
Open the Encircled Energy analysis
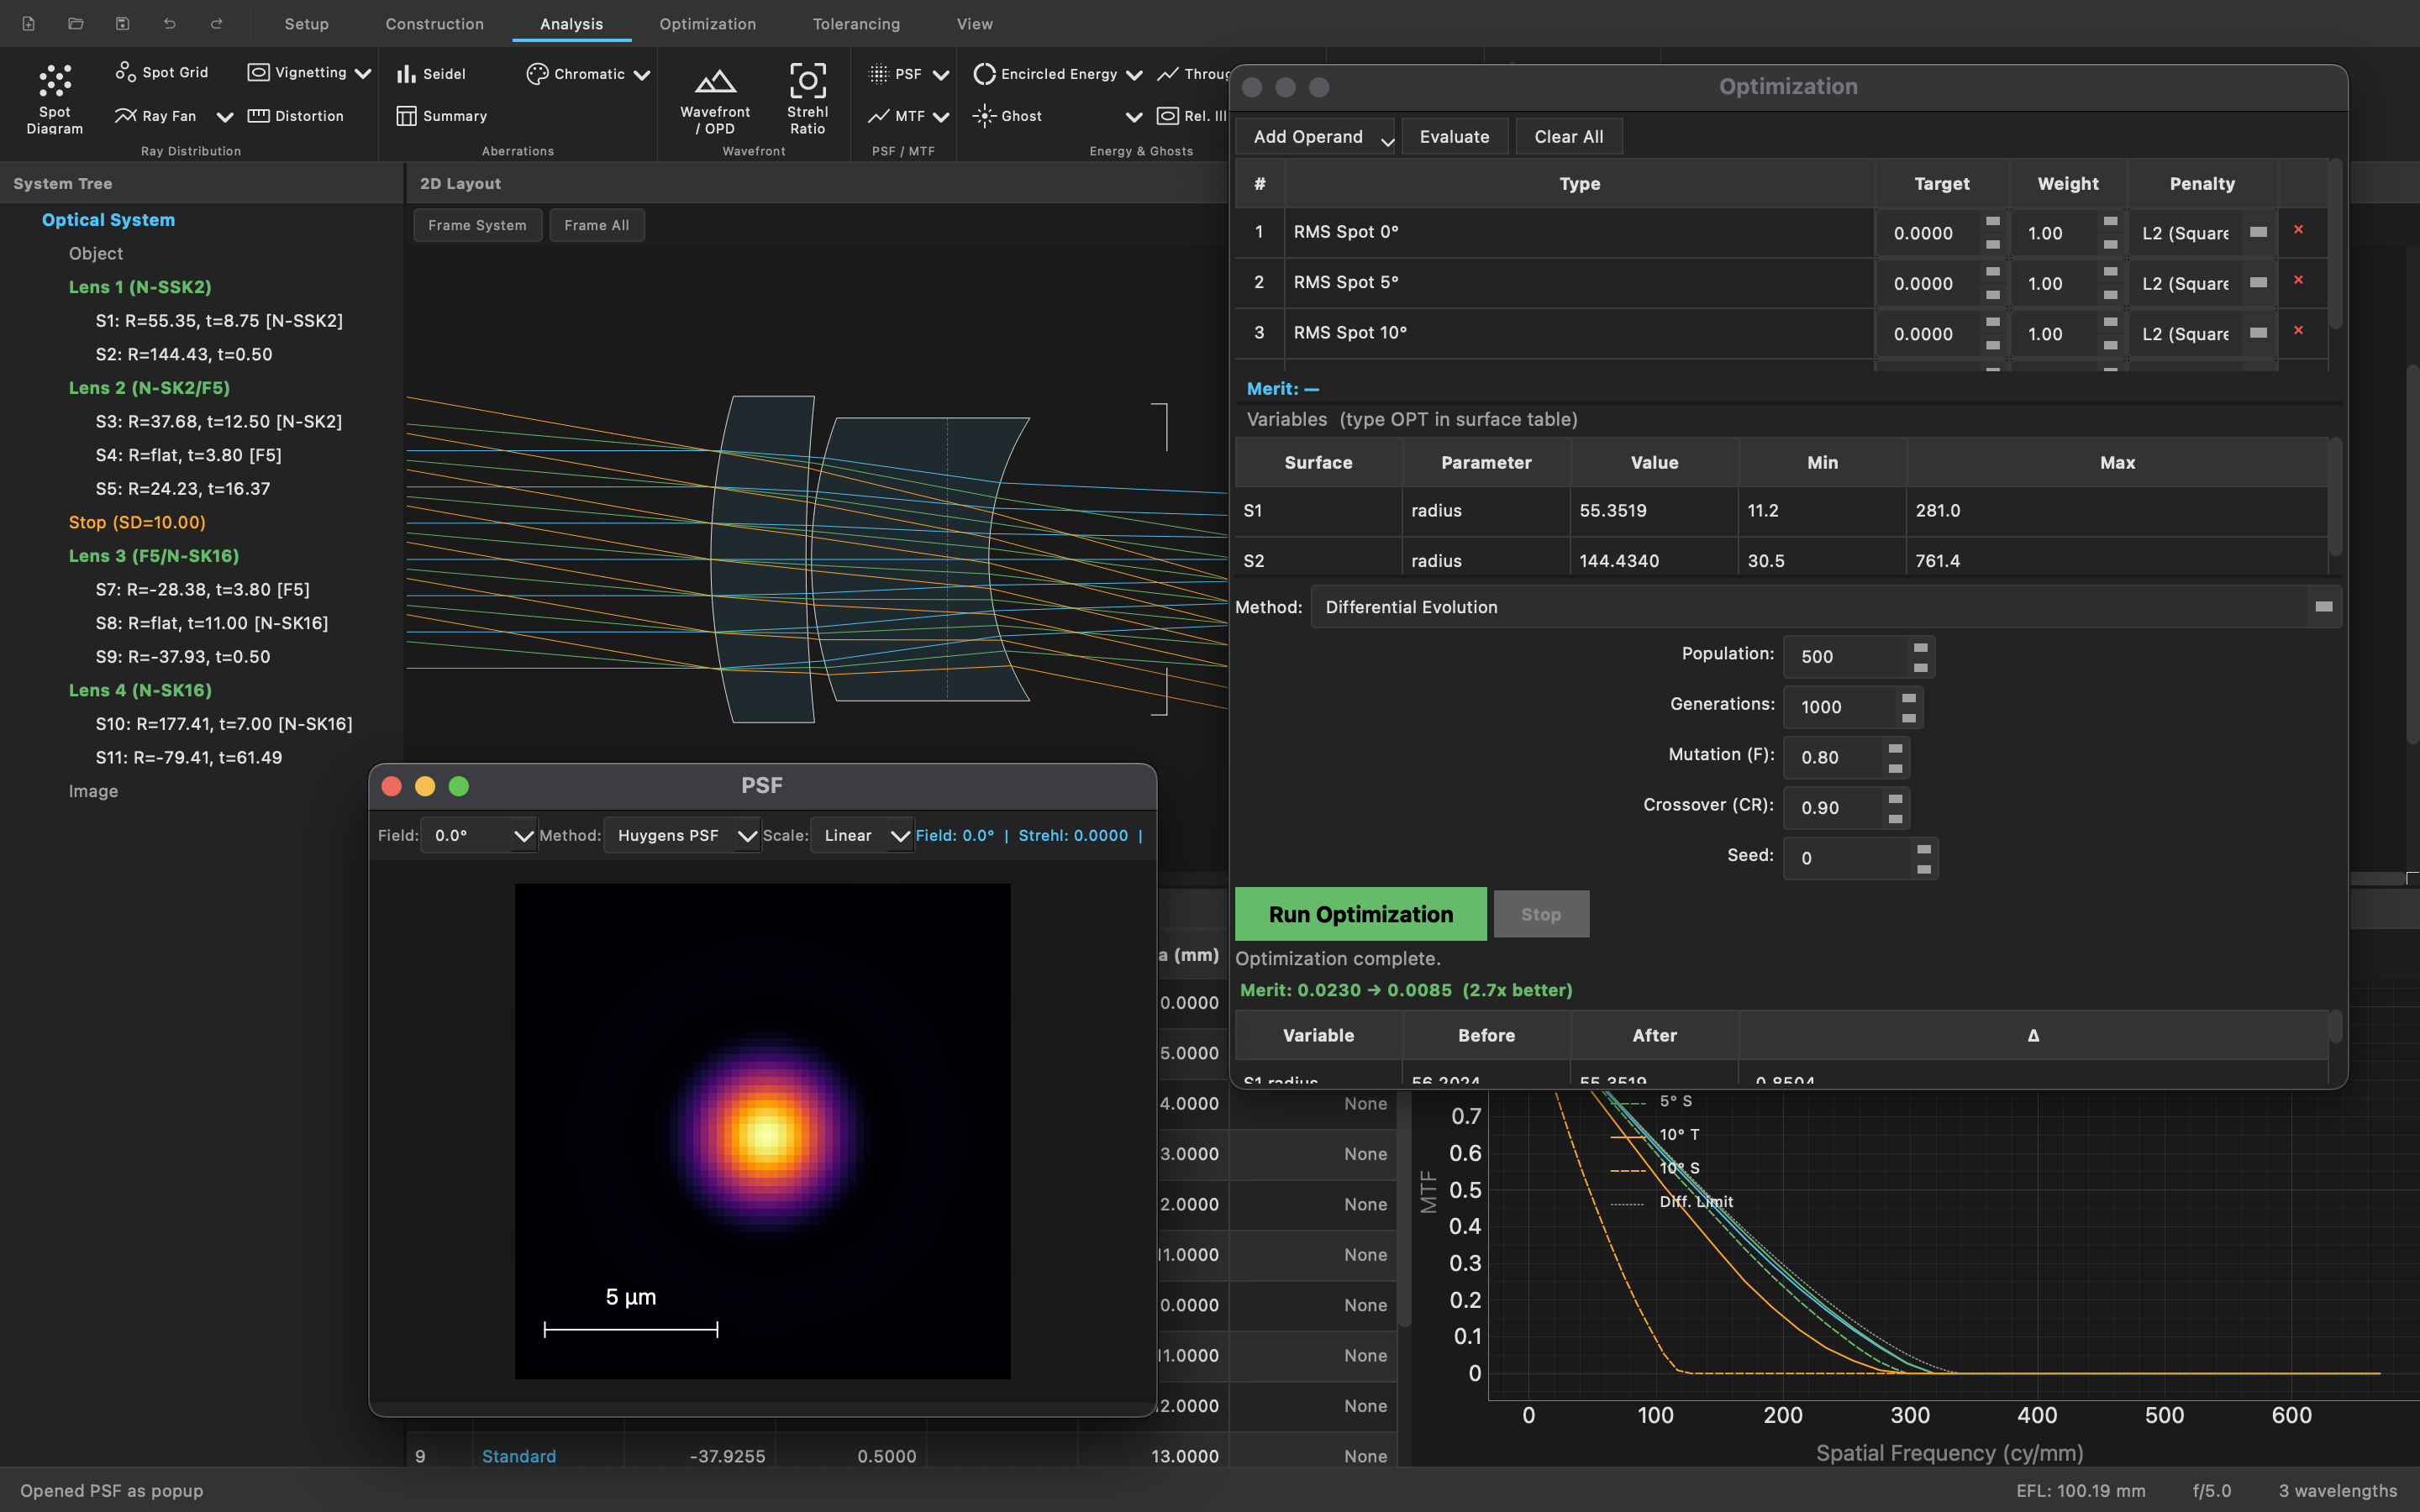pos(1046,73)
